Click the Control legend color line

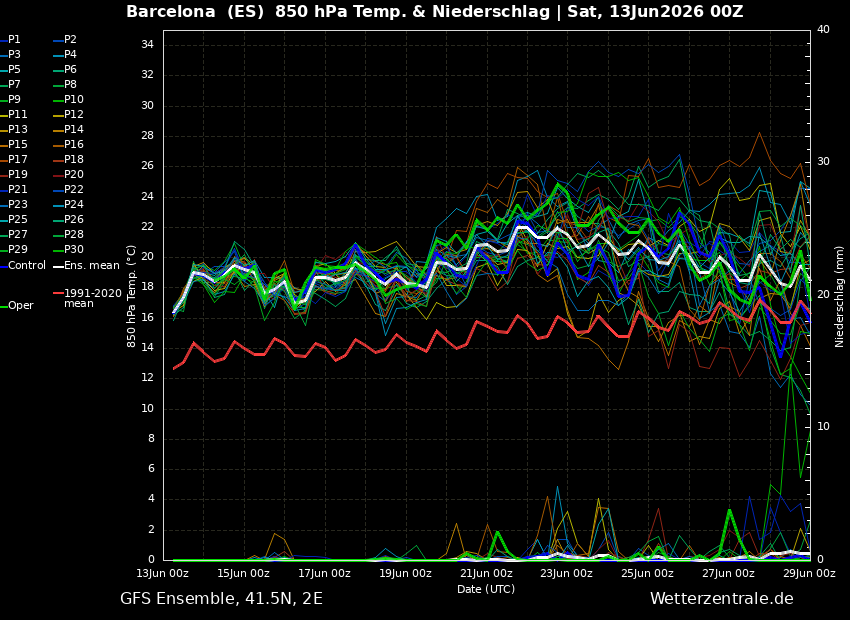(x=3, y=266)
